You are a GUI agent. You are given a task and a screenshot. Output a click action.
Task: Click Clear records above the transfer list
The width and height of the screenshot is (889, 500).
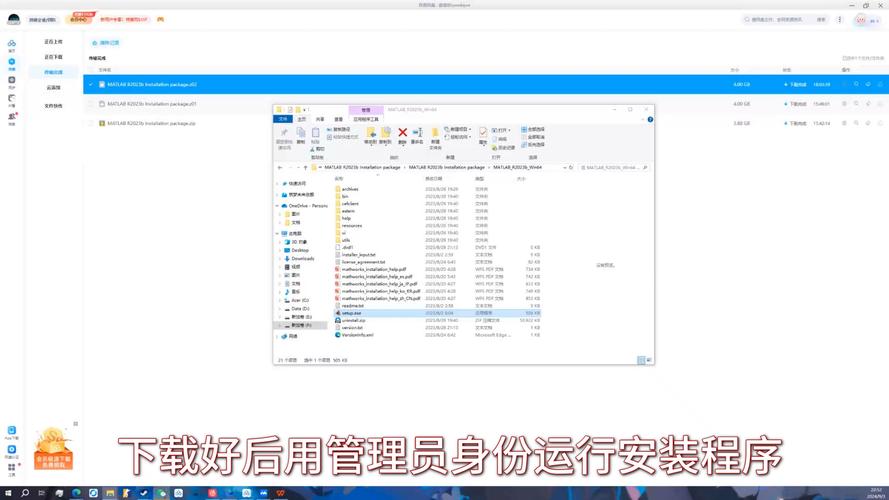(x=106, y=43)
